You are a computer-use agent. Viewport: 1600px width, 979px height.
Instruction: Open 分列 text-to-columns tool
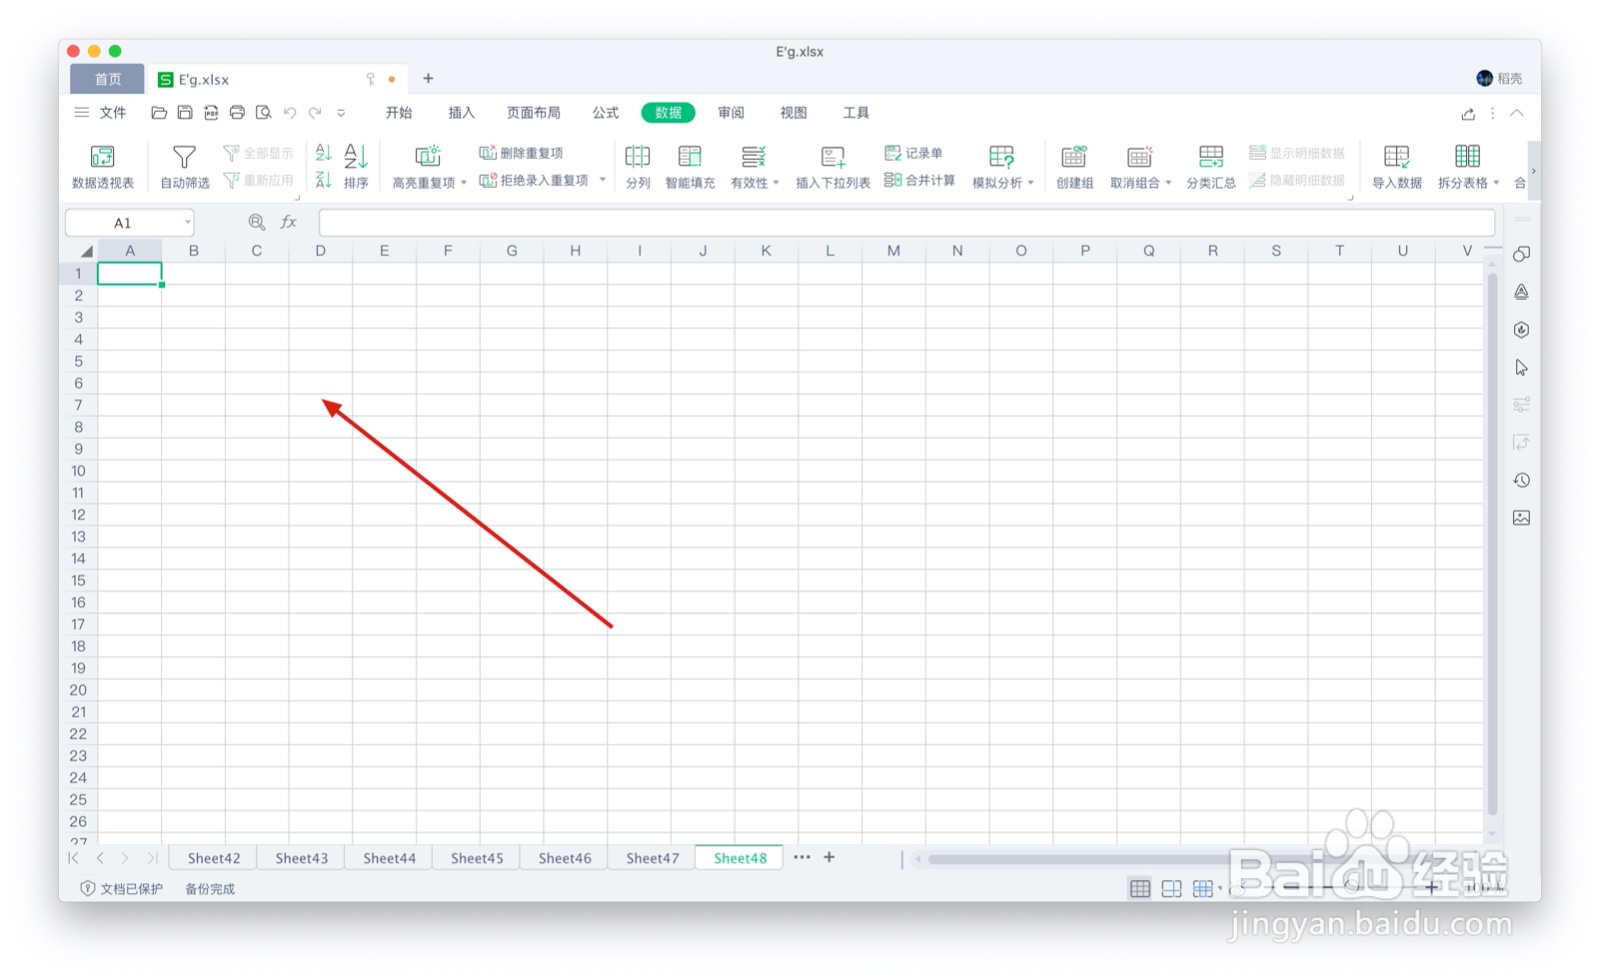pyautogui.click(x=637, y=167)
